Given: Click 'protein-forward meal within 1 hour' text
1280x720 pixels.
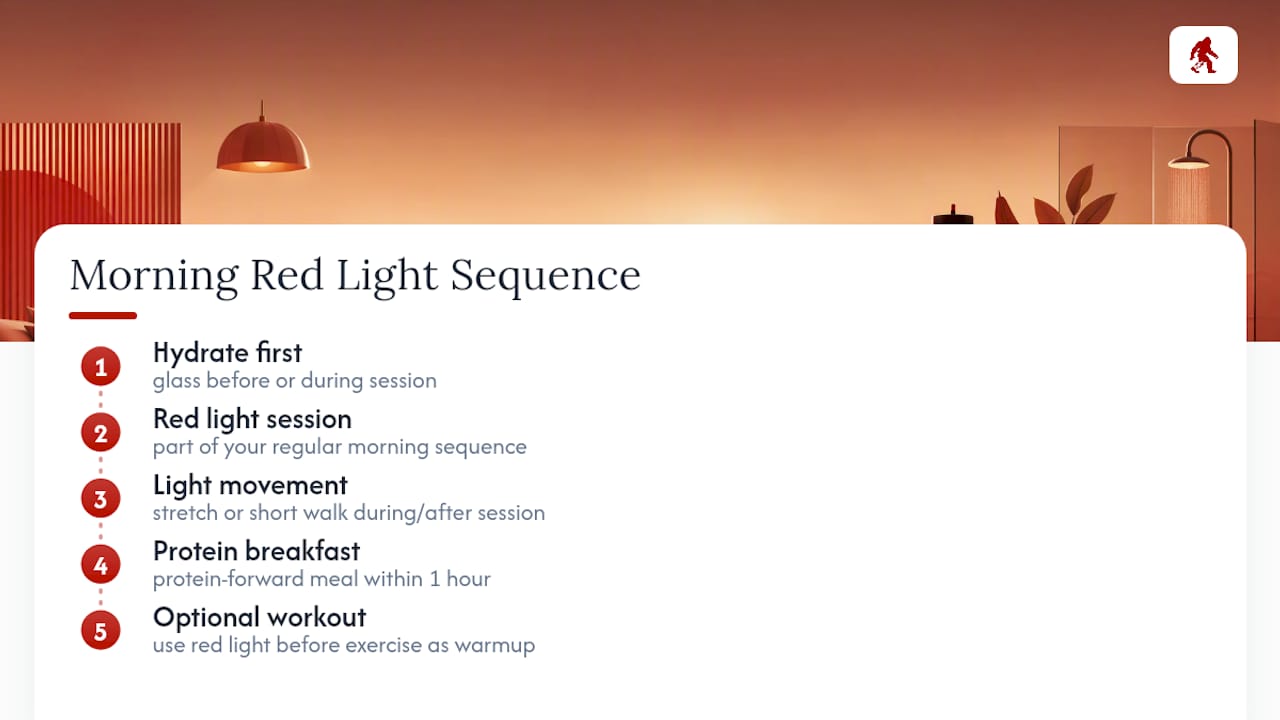Looking at the screenshot, I should 322,579.
